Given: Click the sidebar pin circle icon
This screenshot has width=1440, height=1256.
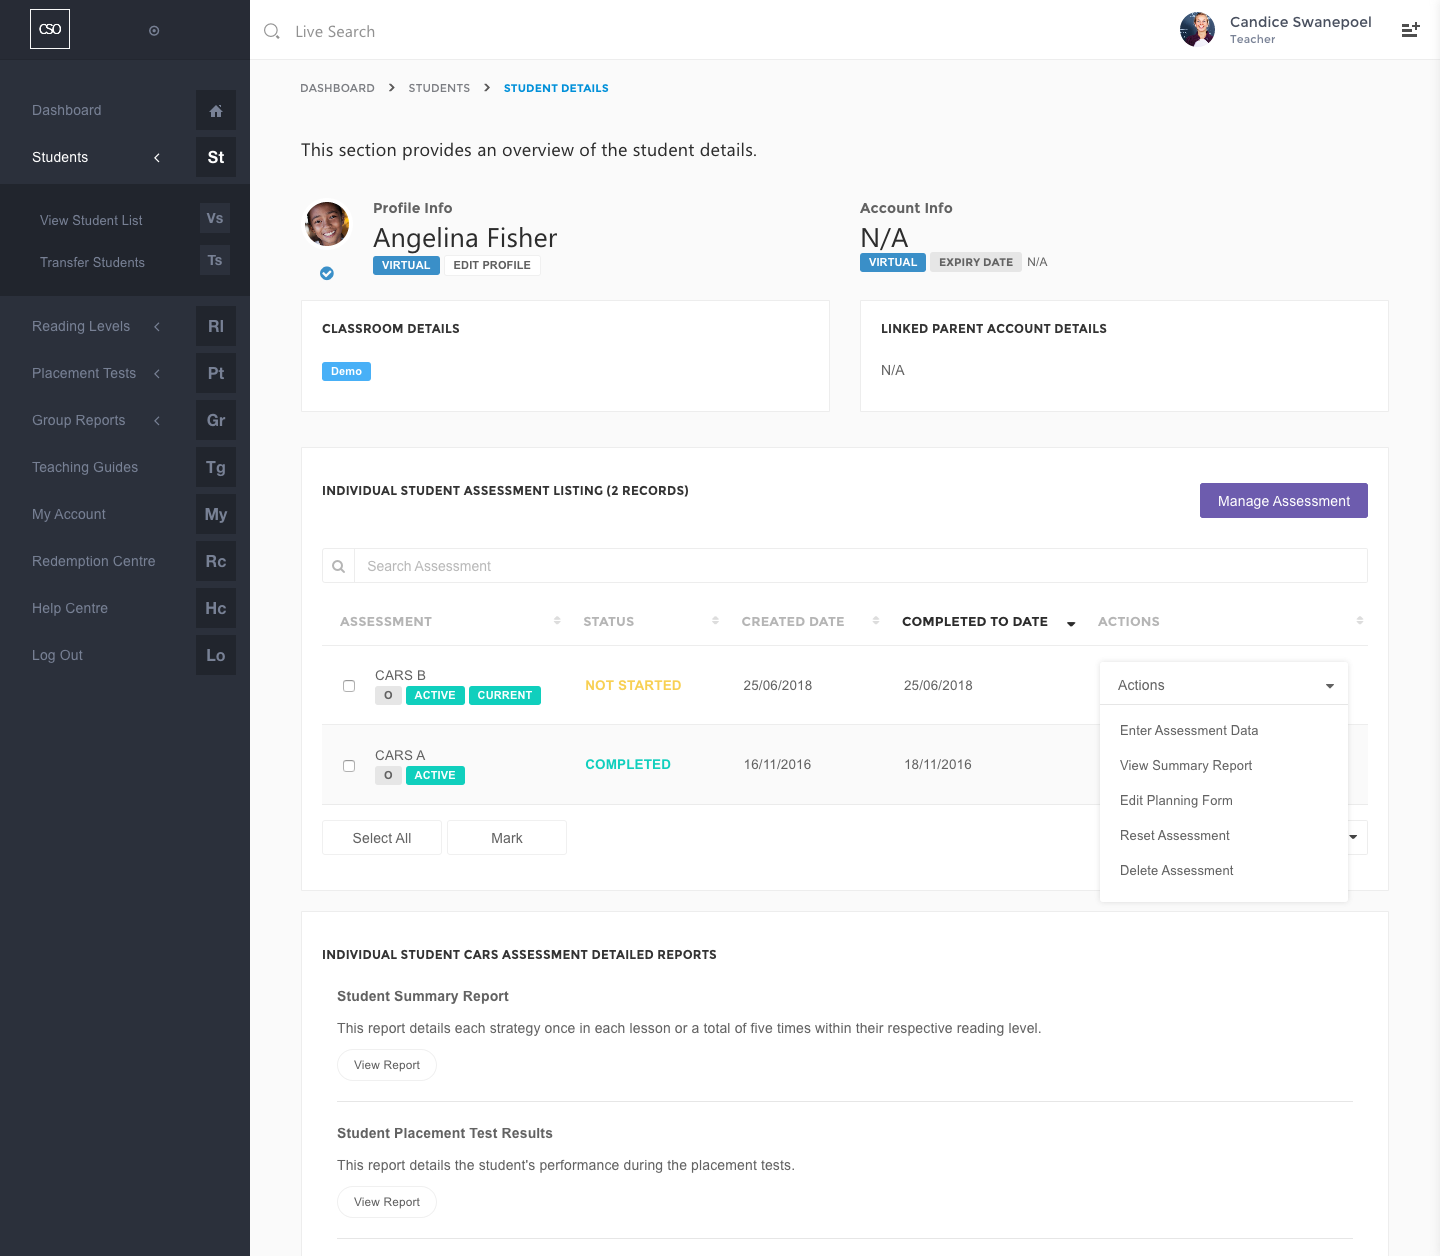Looking at the screenshot, I should (x=154, y=31).
